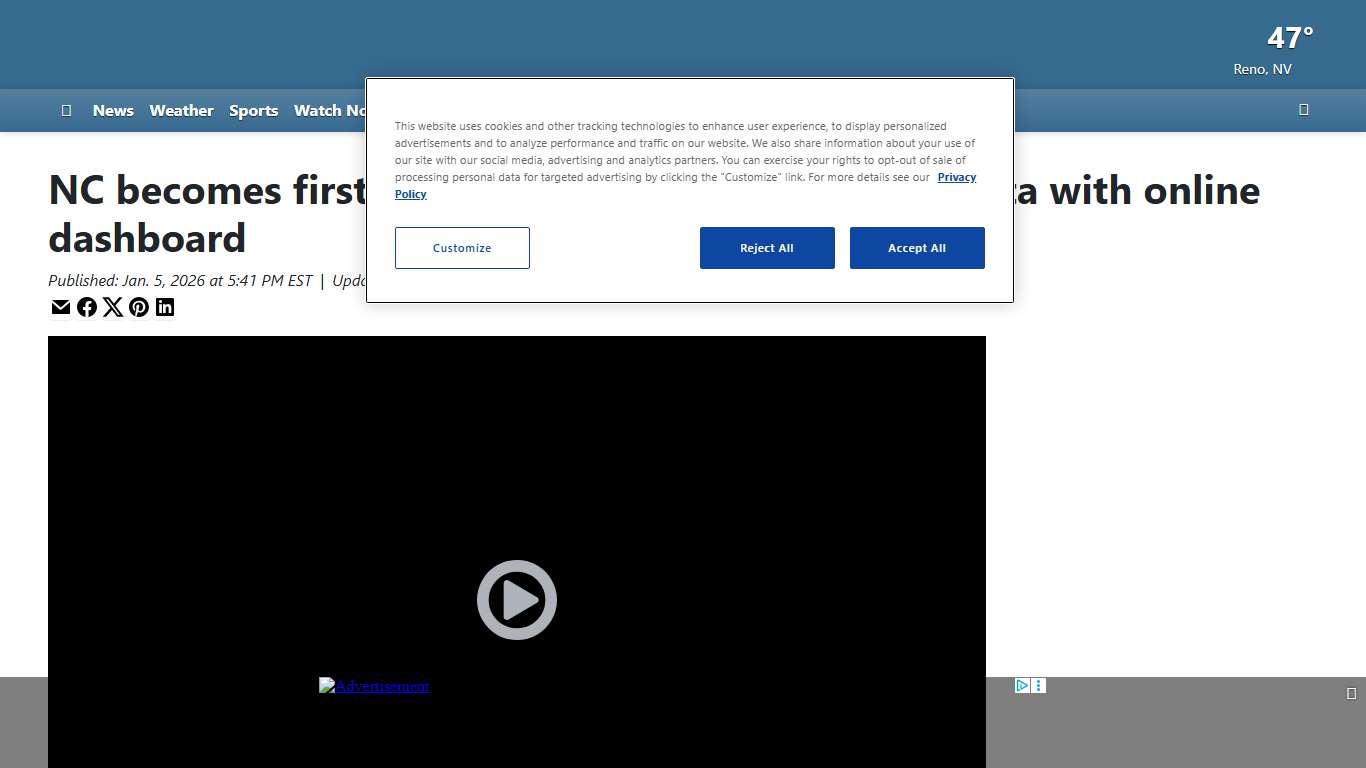Close the bottom ad banner

tap(1351, 694)
